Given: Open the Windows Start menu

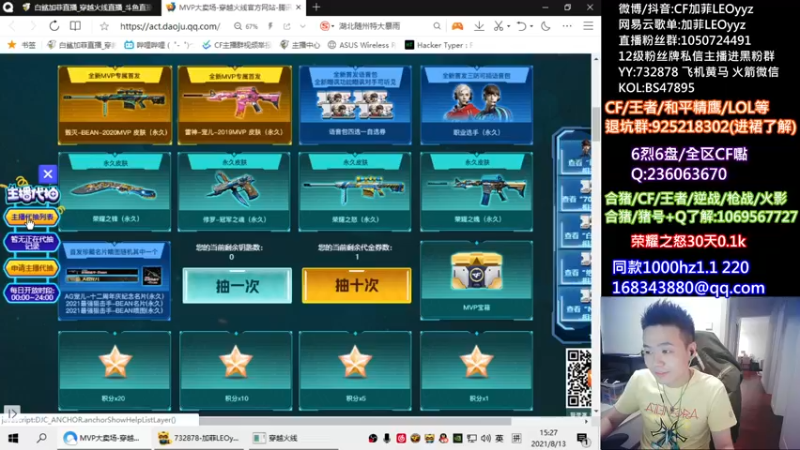Looking at the screenshot, I should [13, 438].
